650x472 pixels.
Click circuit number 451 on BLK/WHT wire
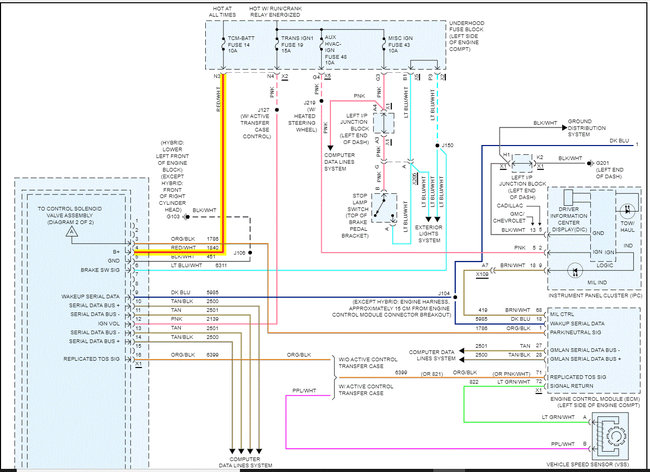pos(211,257)
